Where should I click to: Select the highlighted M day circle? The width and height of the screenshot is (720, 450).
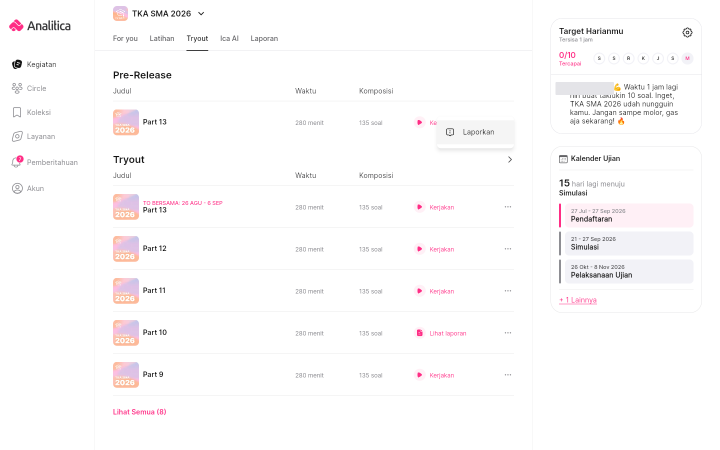687,58
